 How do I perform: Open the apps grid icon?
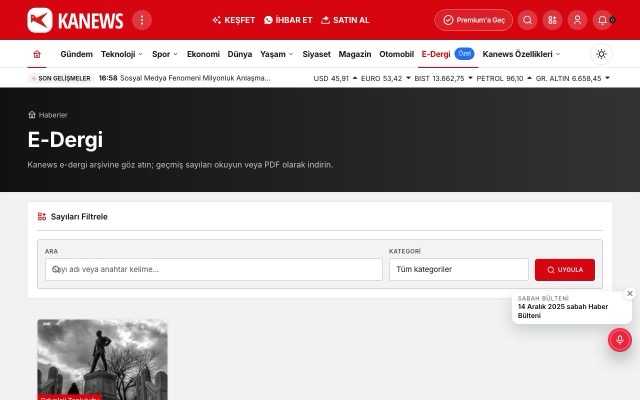pos(552,20)
